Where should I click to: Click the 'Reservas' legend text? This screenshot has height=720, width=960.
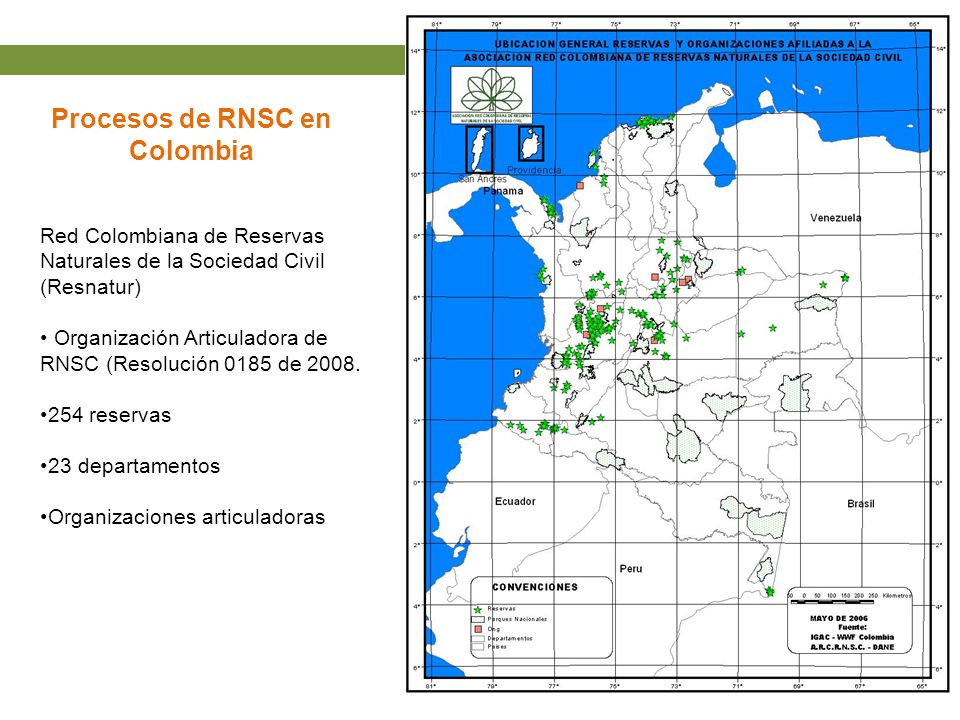[501, 609]
